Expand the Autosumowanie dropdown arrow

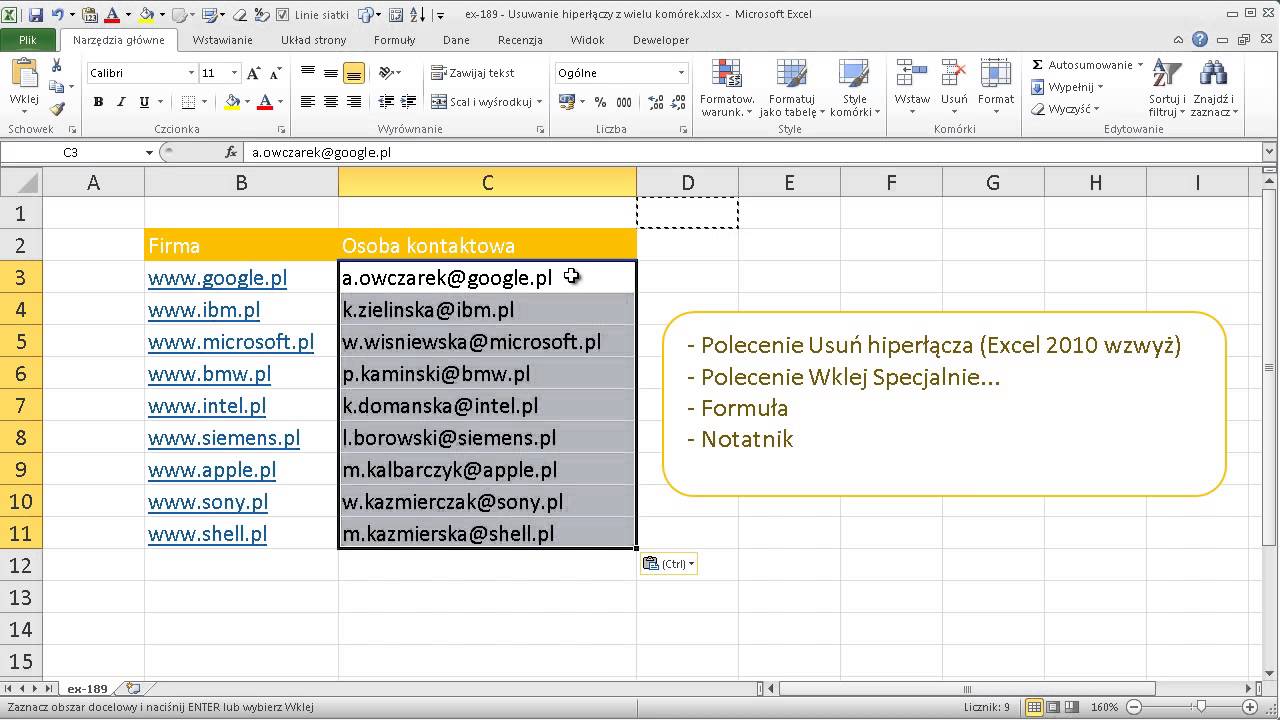tap(1140, 65)
